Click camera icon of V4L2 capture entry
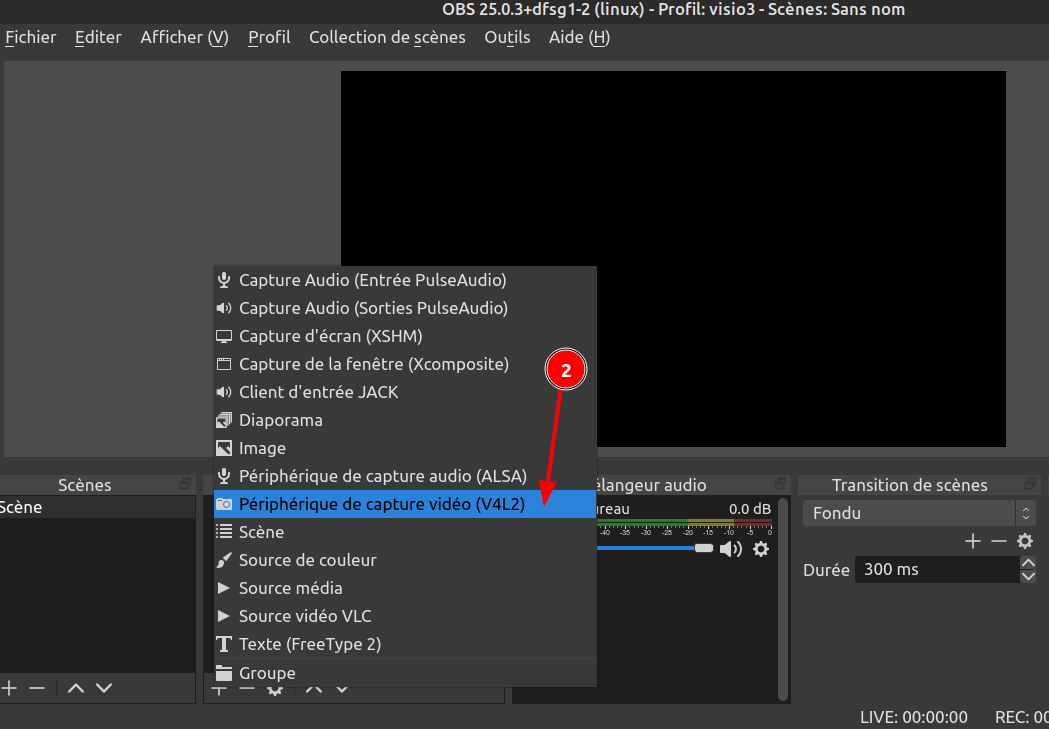The width and height of the screenshot is (1049, 729). point(224,504)
